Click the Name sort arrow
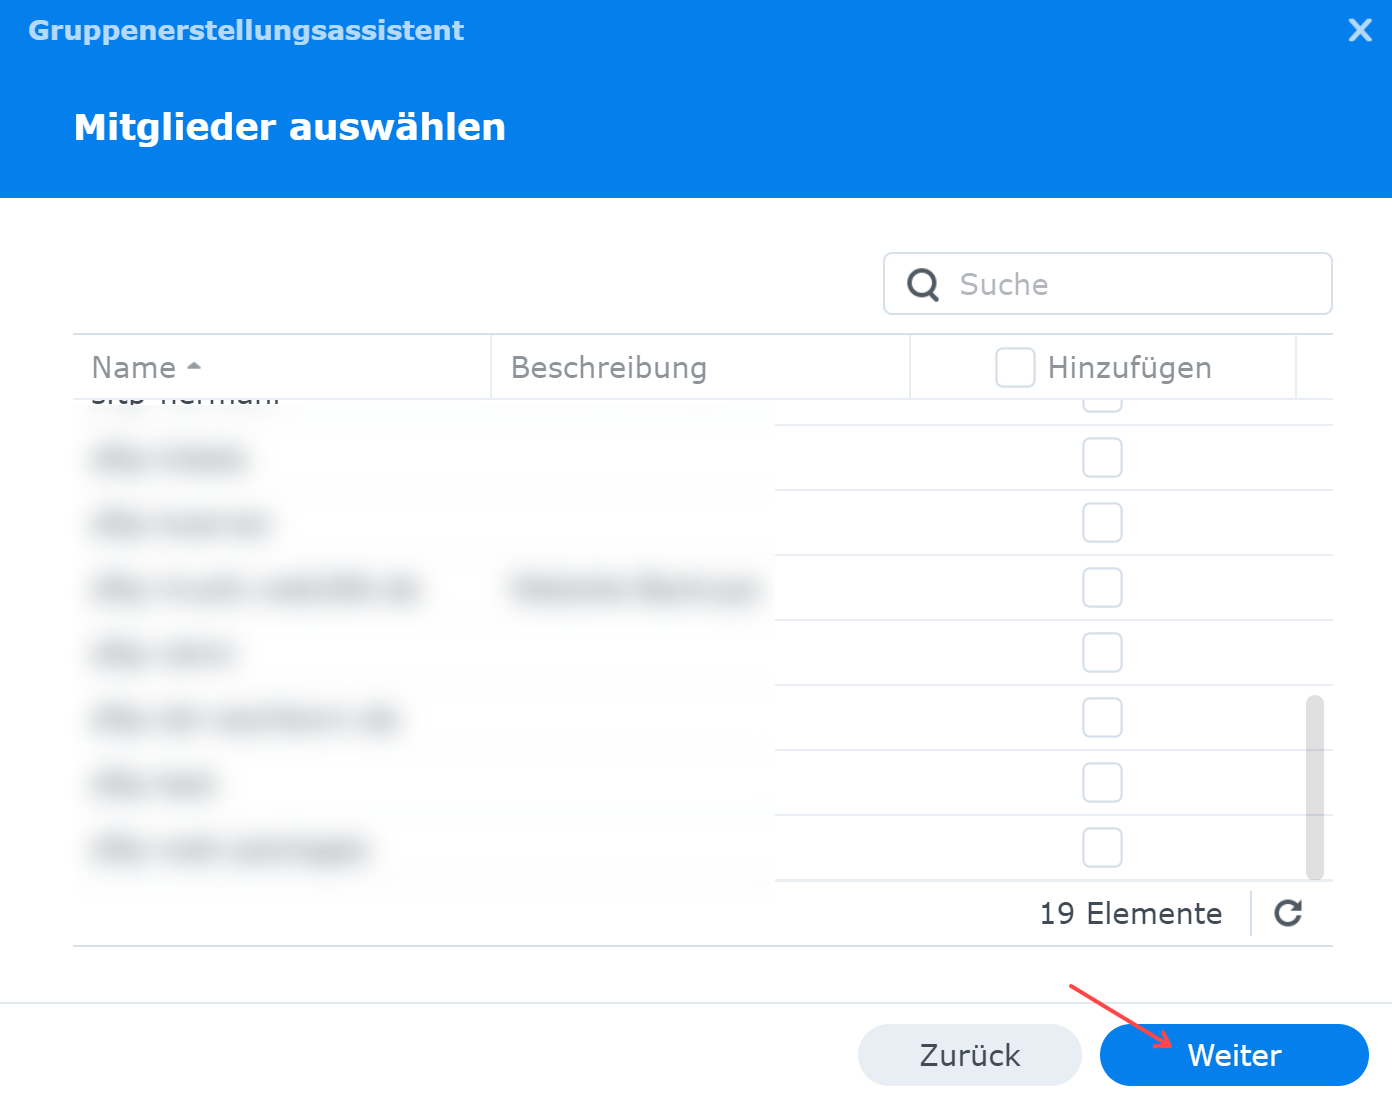Viewport: 1392px width, 1109px height. tap(194, 367)
